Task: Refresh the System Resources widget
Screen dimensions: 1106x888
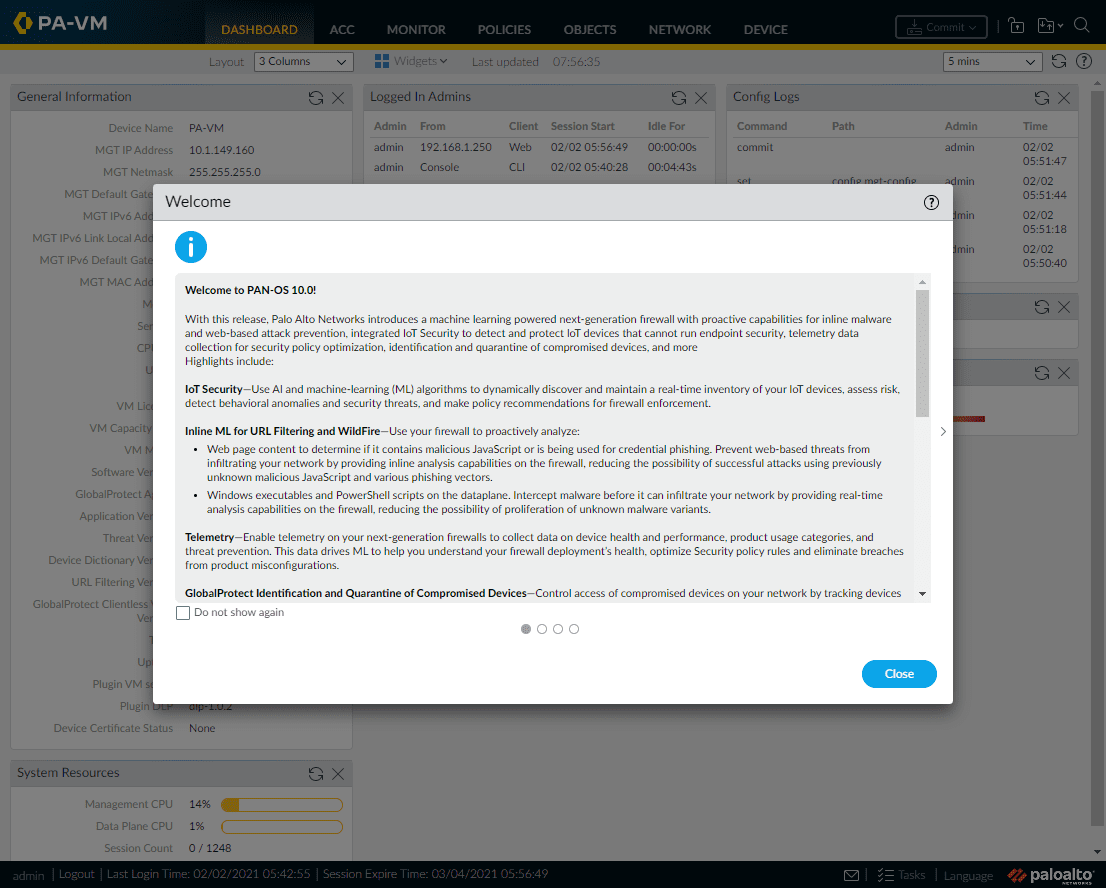Action: [316, 774]
